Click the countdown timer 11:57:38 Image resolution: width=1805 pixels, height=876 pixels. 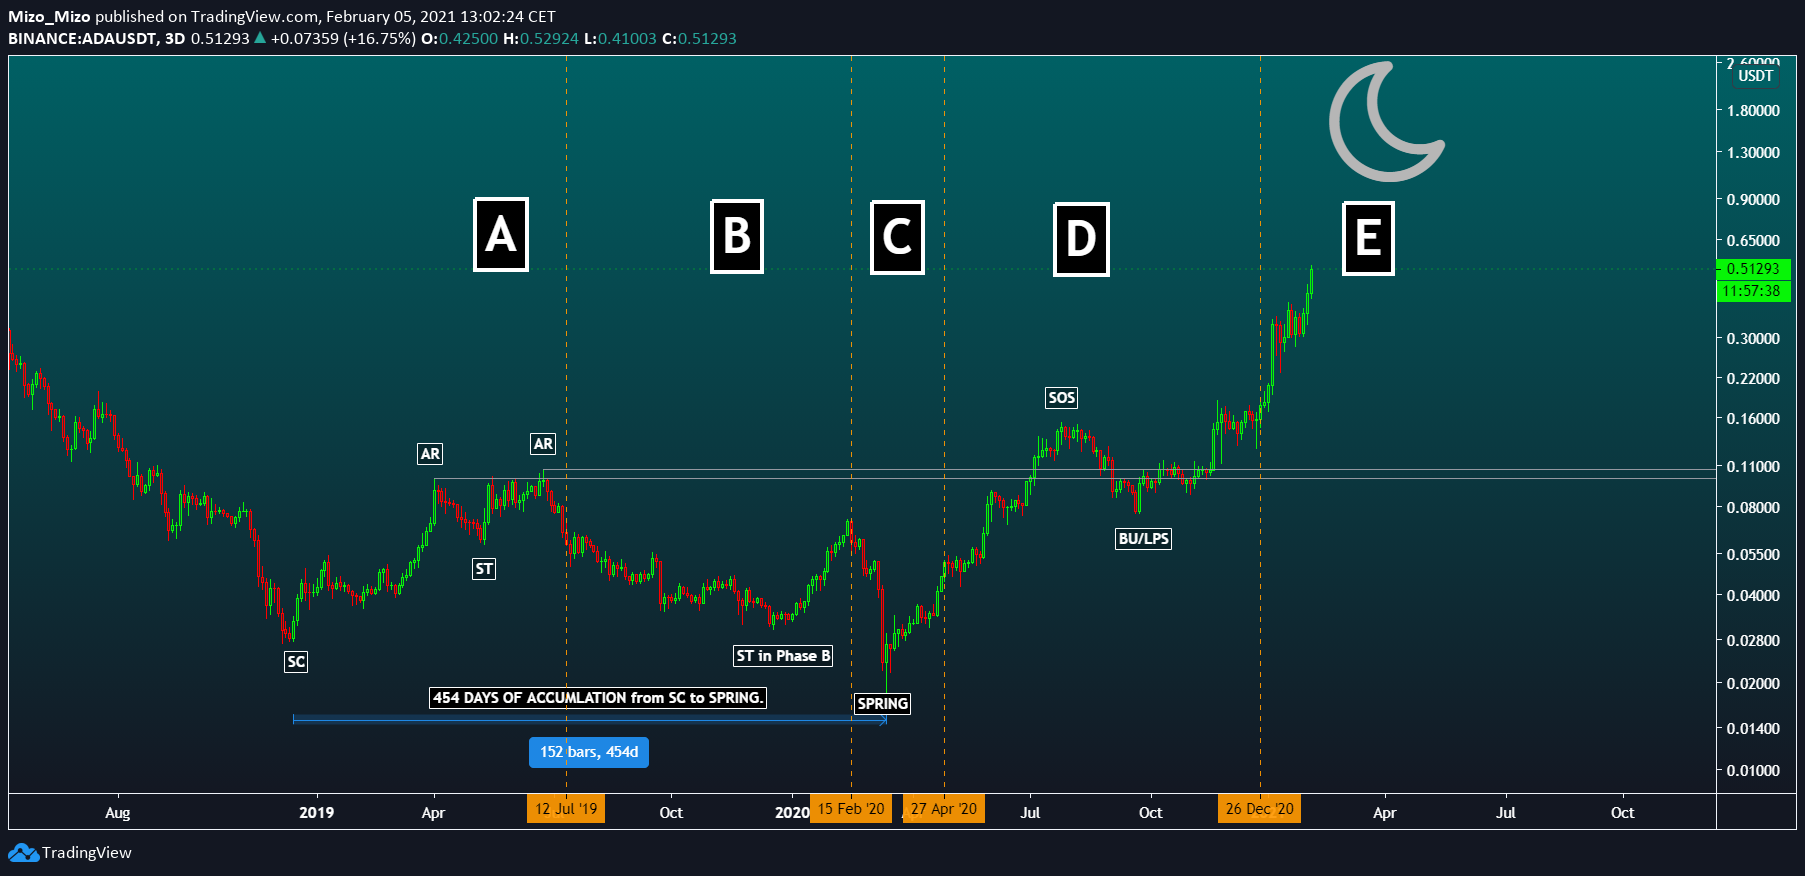(1753, 291)
